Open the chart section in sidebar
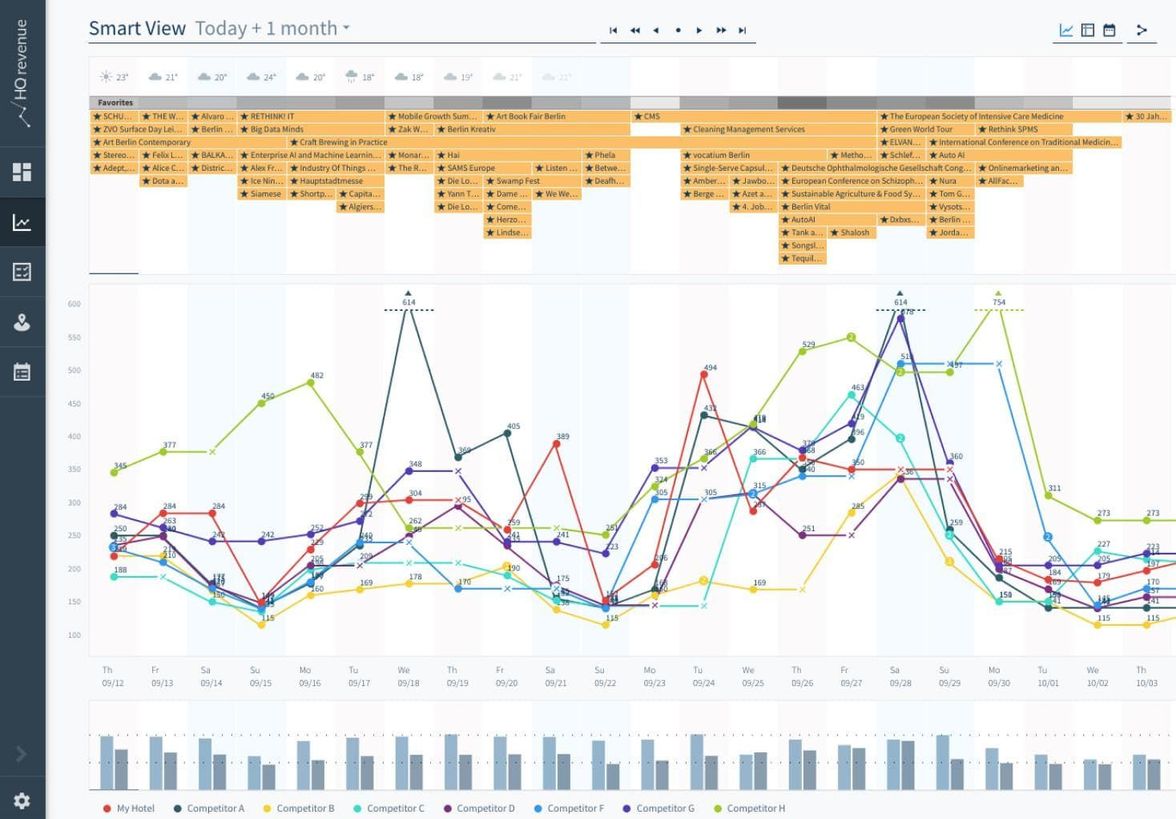 (22, 222)
